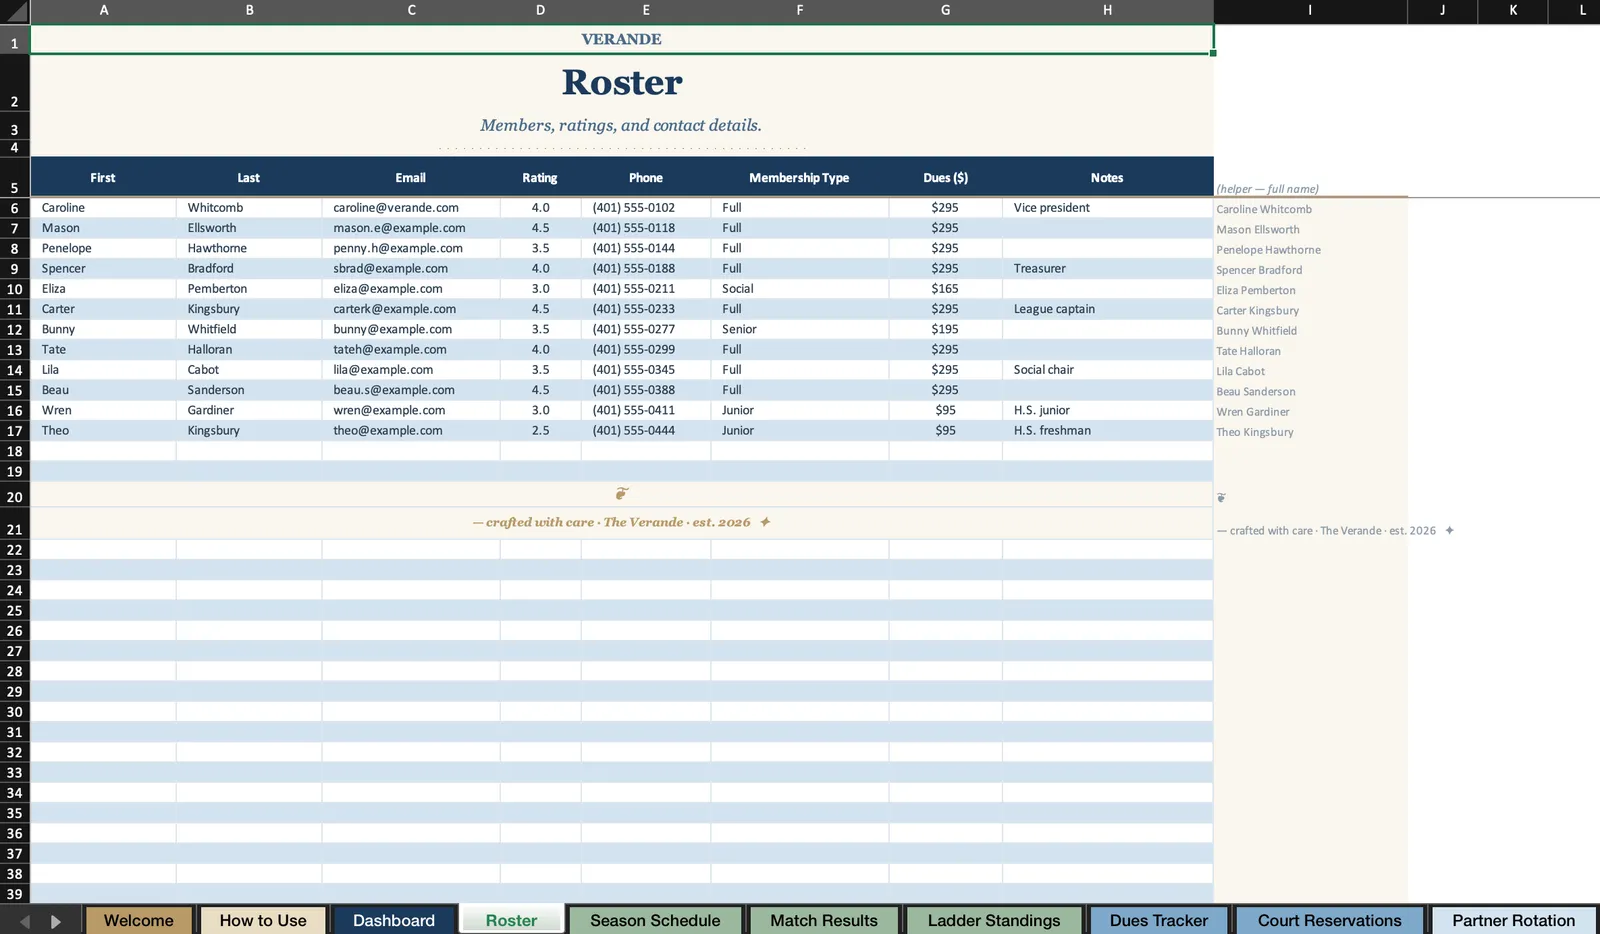The width and height of the screenshot is (1600, 934).
Task: Click the Partner Rotation tab
Action: point(1513,921)
